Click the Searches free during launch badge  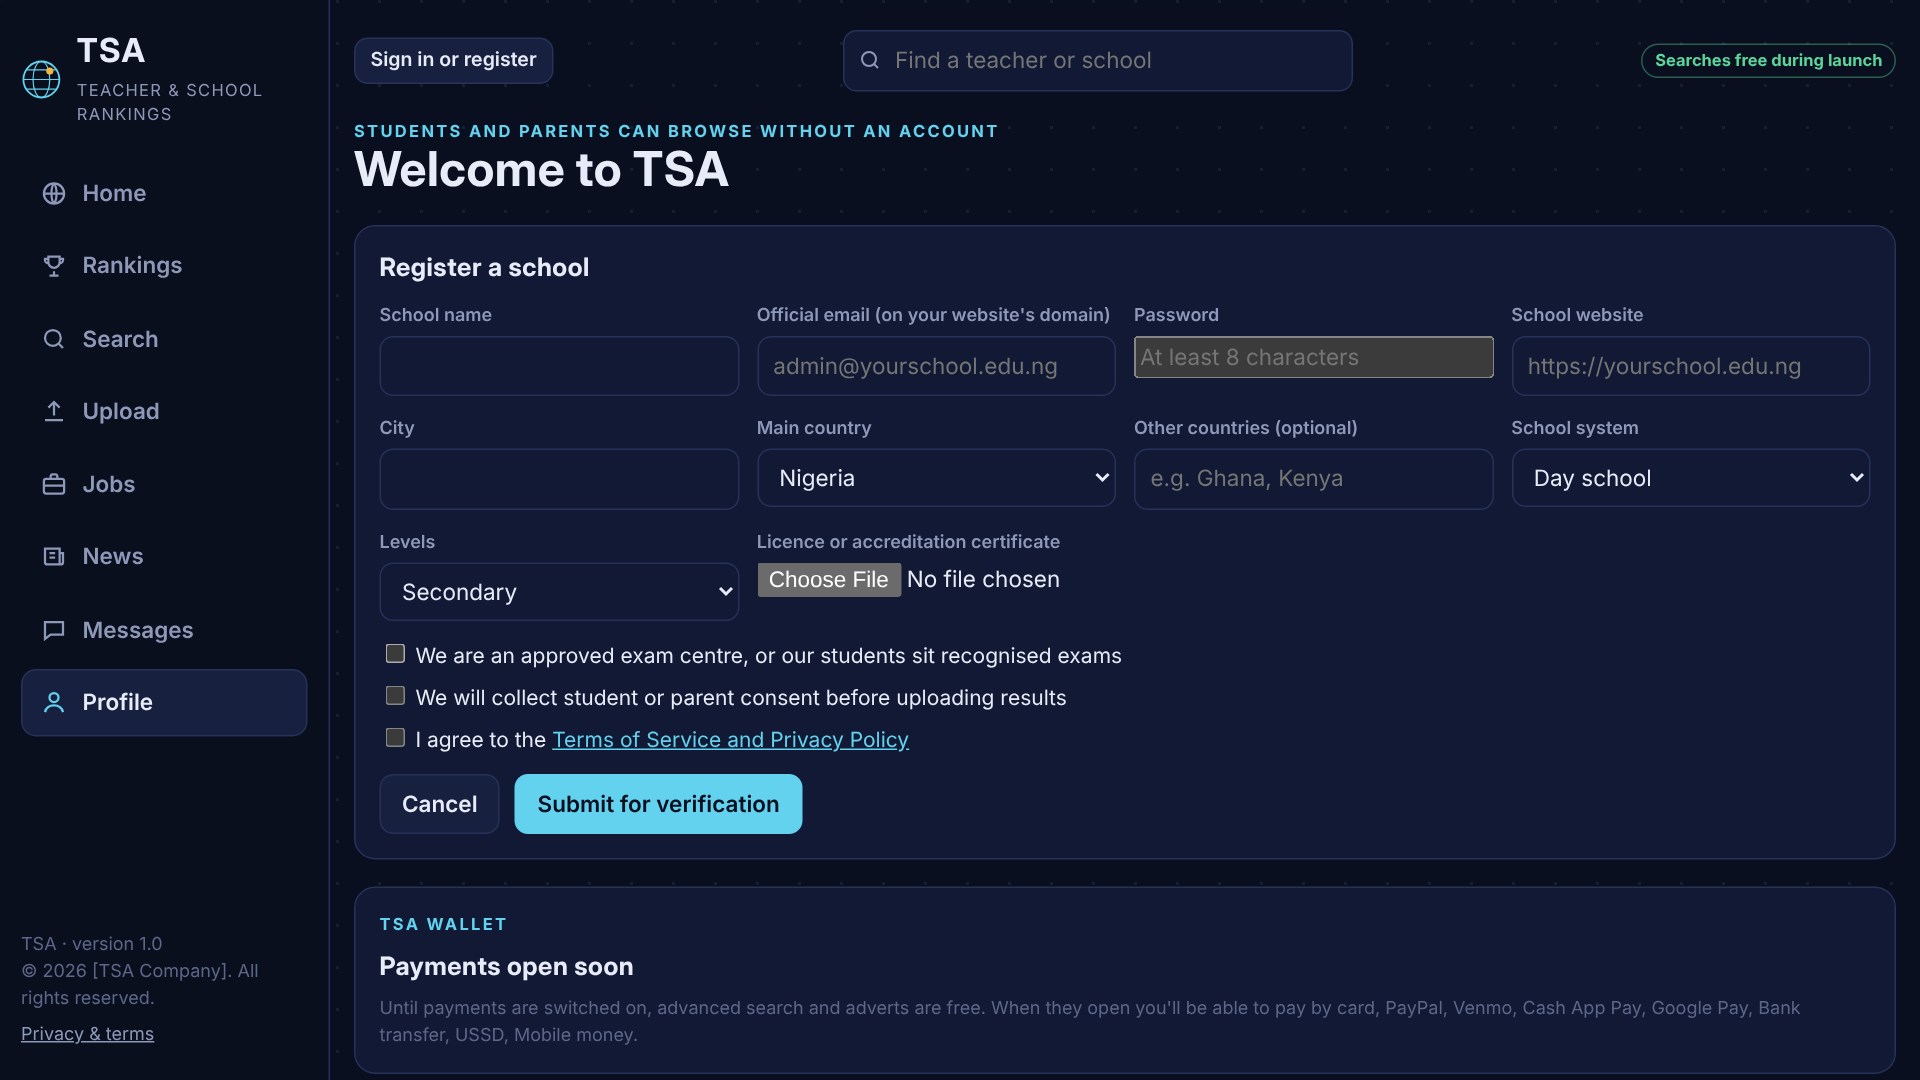pyautogui.click(x=1767, y=60)
